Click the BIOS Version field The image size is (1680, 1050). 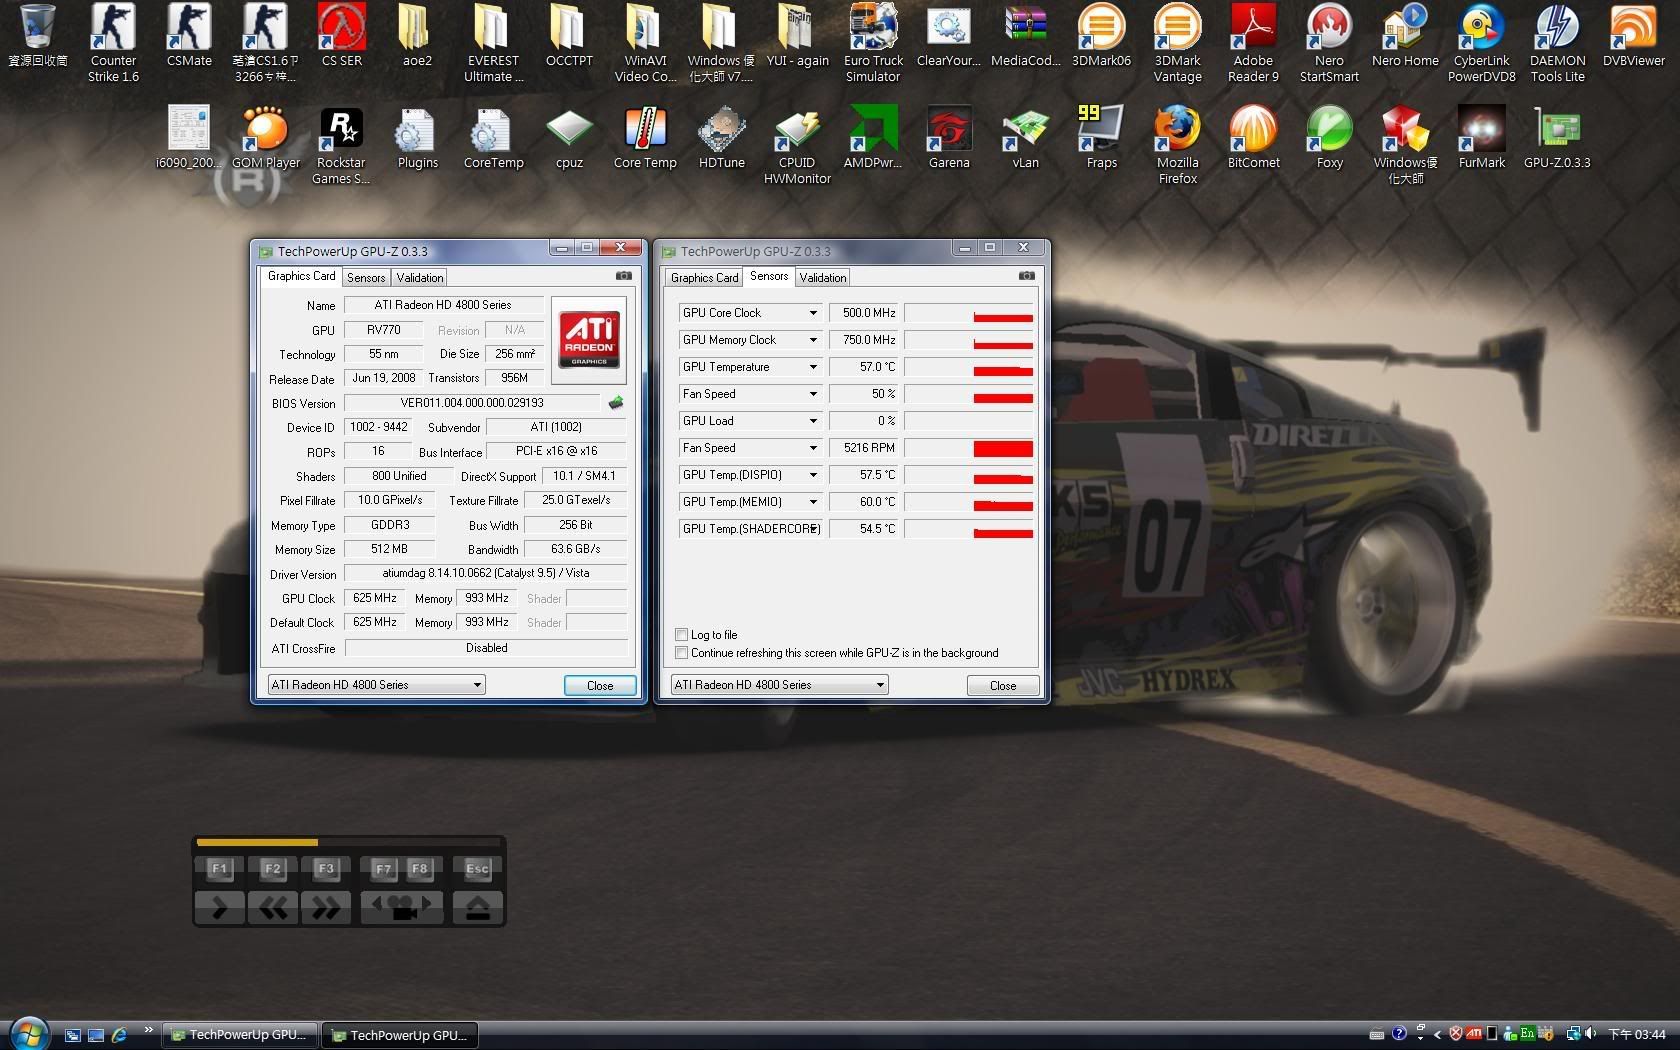point(472,403)
